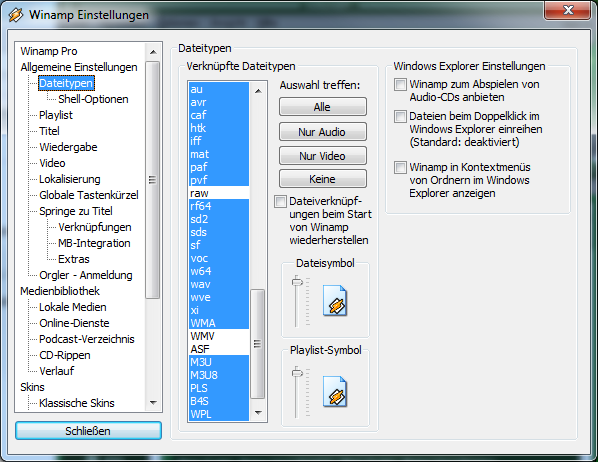Toggle Dateiverknüpfungen beim Start wiederherstellen

click(x=280, y=201)
